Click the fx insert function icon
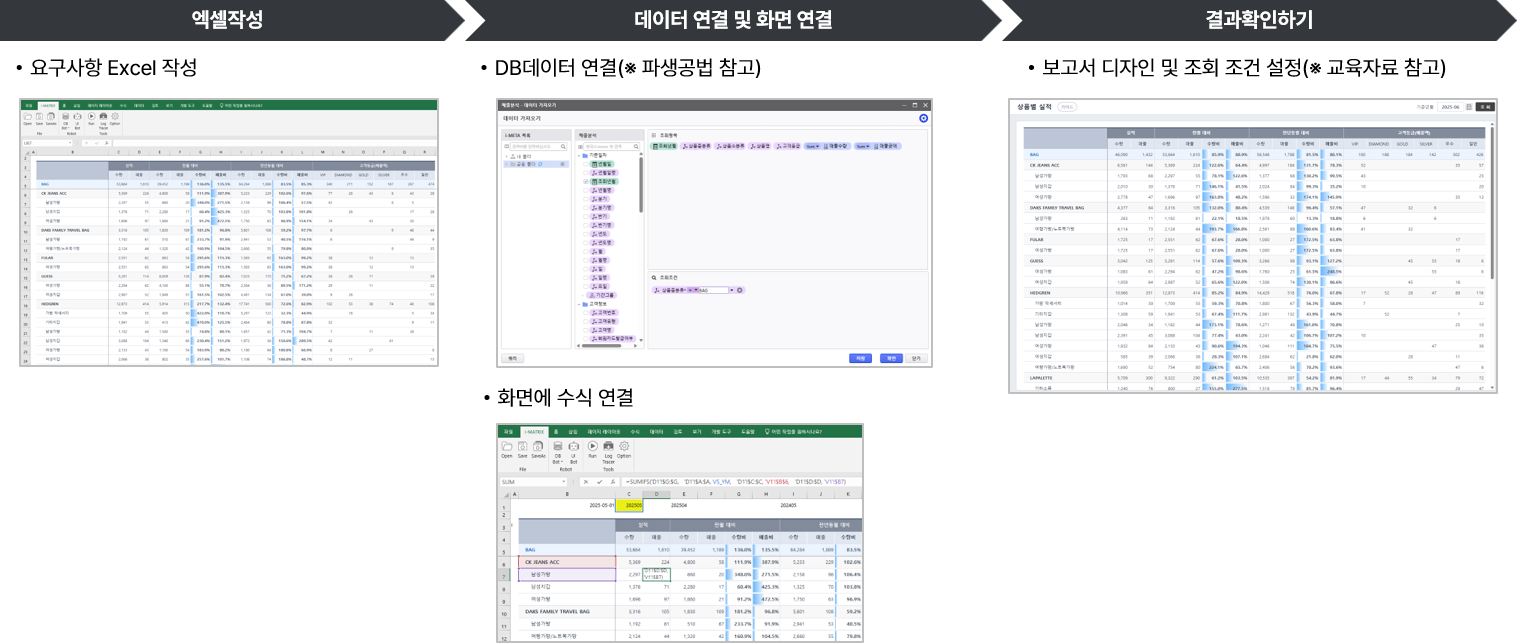The image size is (1517, 643). click(612, 481)
